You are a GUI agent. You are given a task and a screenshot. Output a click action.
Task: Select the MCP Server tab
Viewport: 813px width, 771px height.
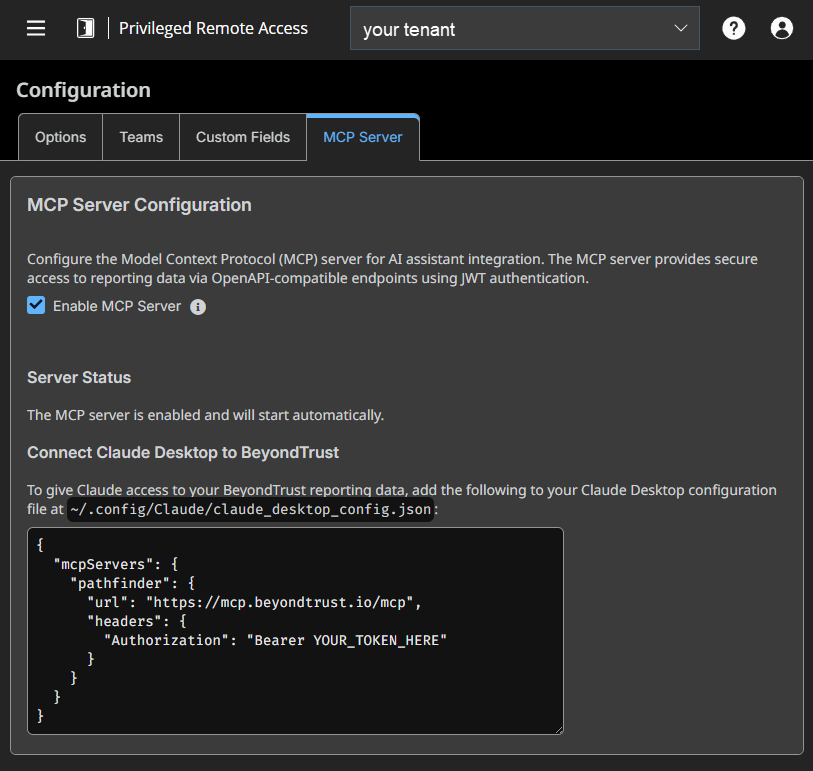coord(363,137)
